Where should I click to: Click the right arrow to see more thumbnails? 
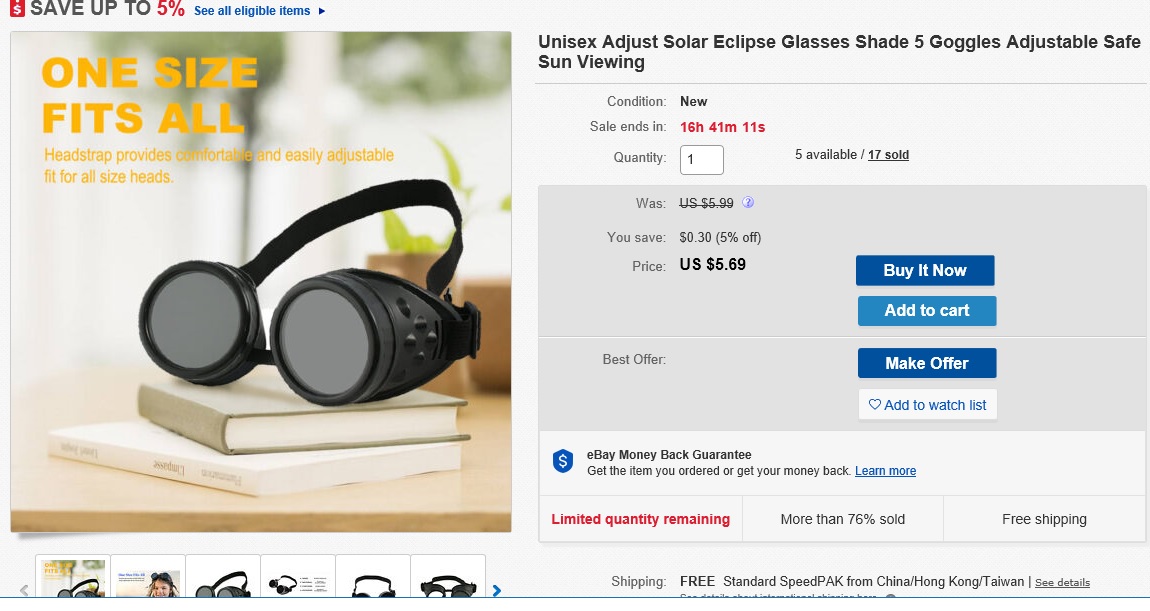[497, 591]
